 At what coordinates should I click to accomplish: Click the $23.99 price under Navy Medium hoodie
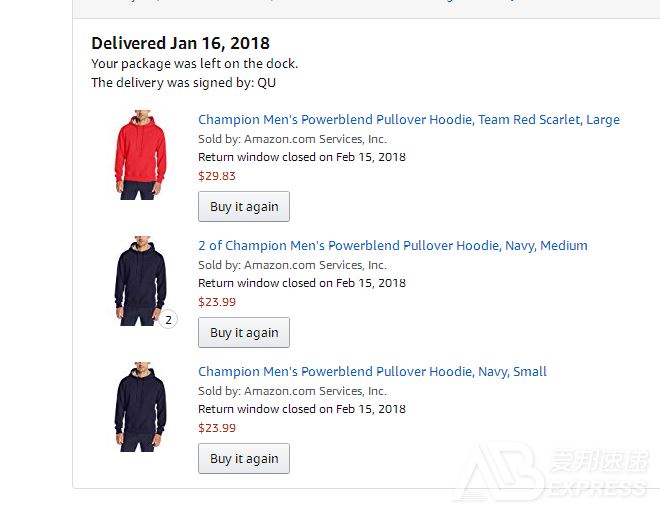(217, 302)
